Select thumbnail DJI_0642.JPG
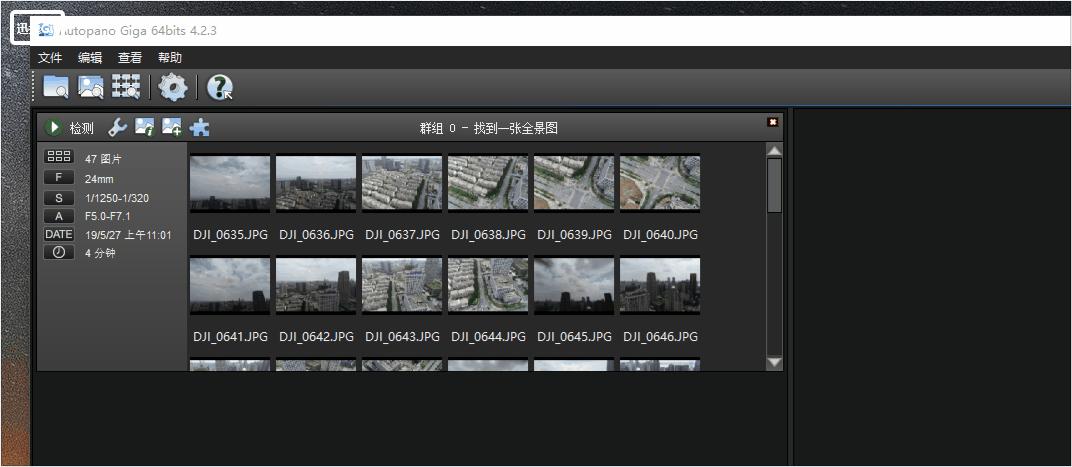 [x=316, y=285]
